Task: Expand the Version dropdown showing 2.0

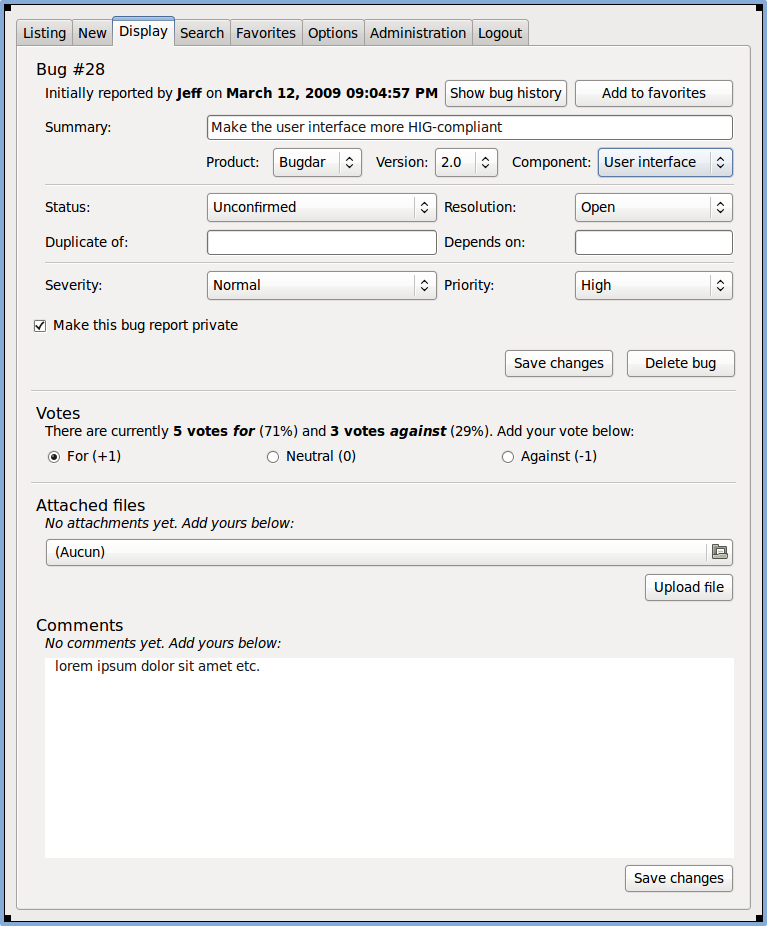Action: 466,163
